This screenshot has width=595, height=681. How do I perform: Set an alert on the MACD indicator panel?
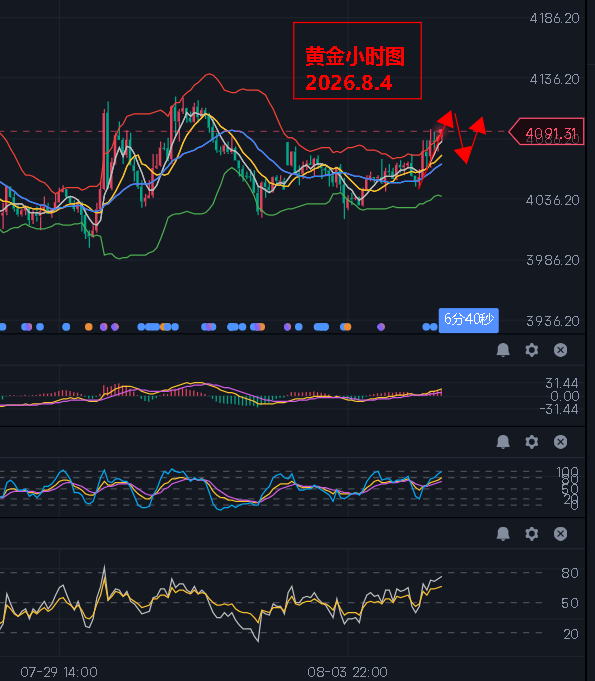point(503,350)
